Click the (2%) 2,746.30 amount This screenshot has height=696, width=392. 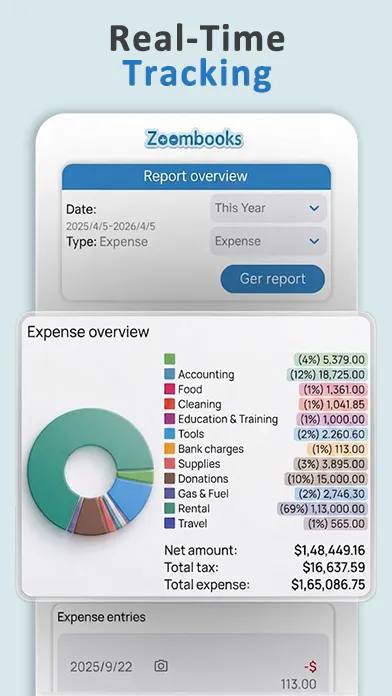tap(331, 494)
